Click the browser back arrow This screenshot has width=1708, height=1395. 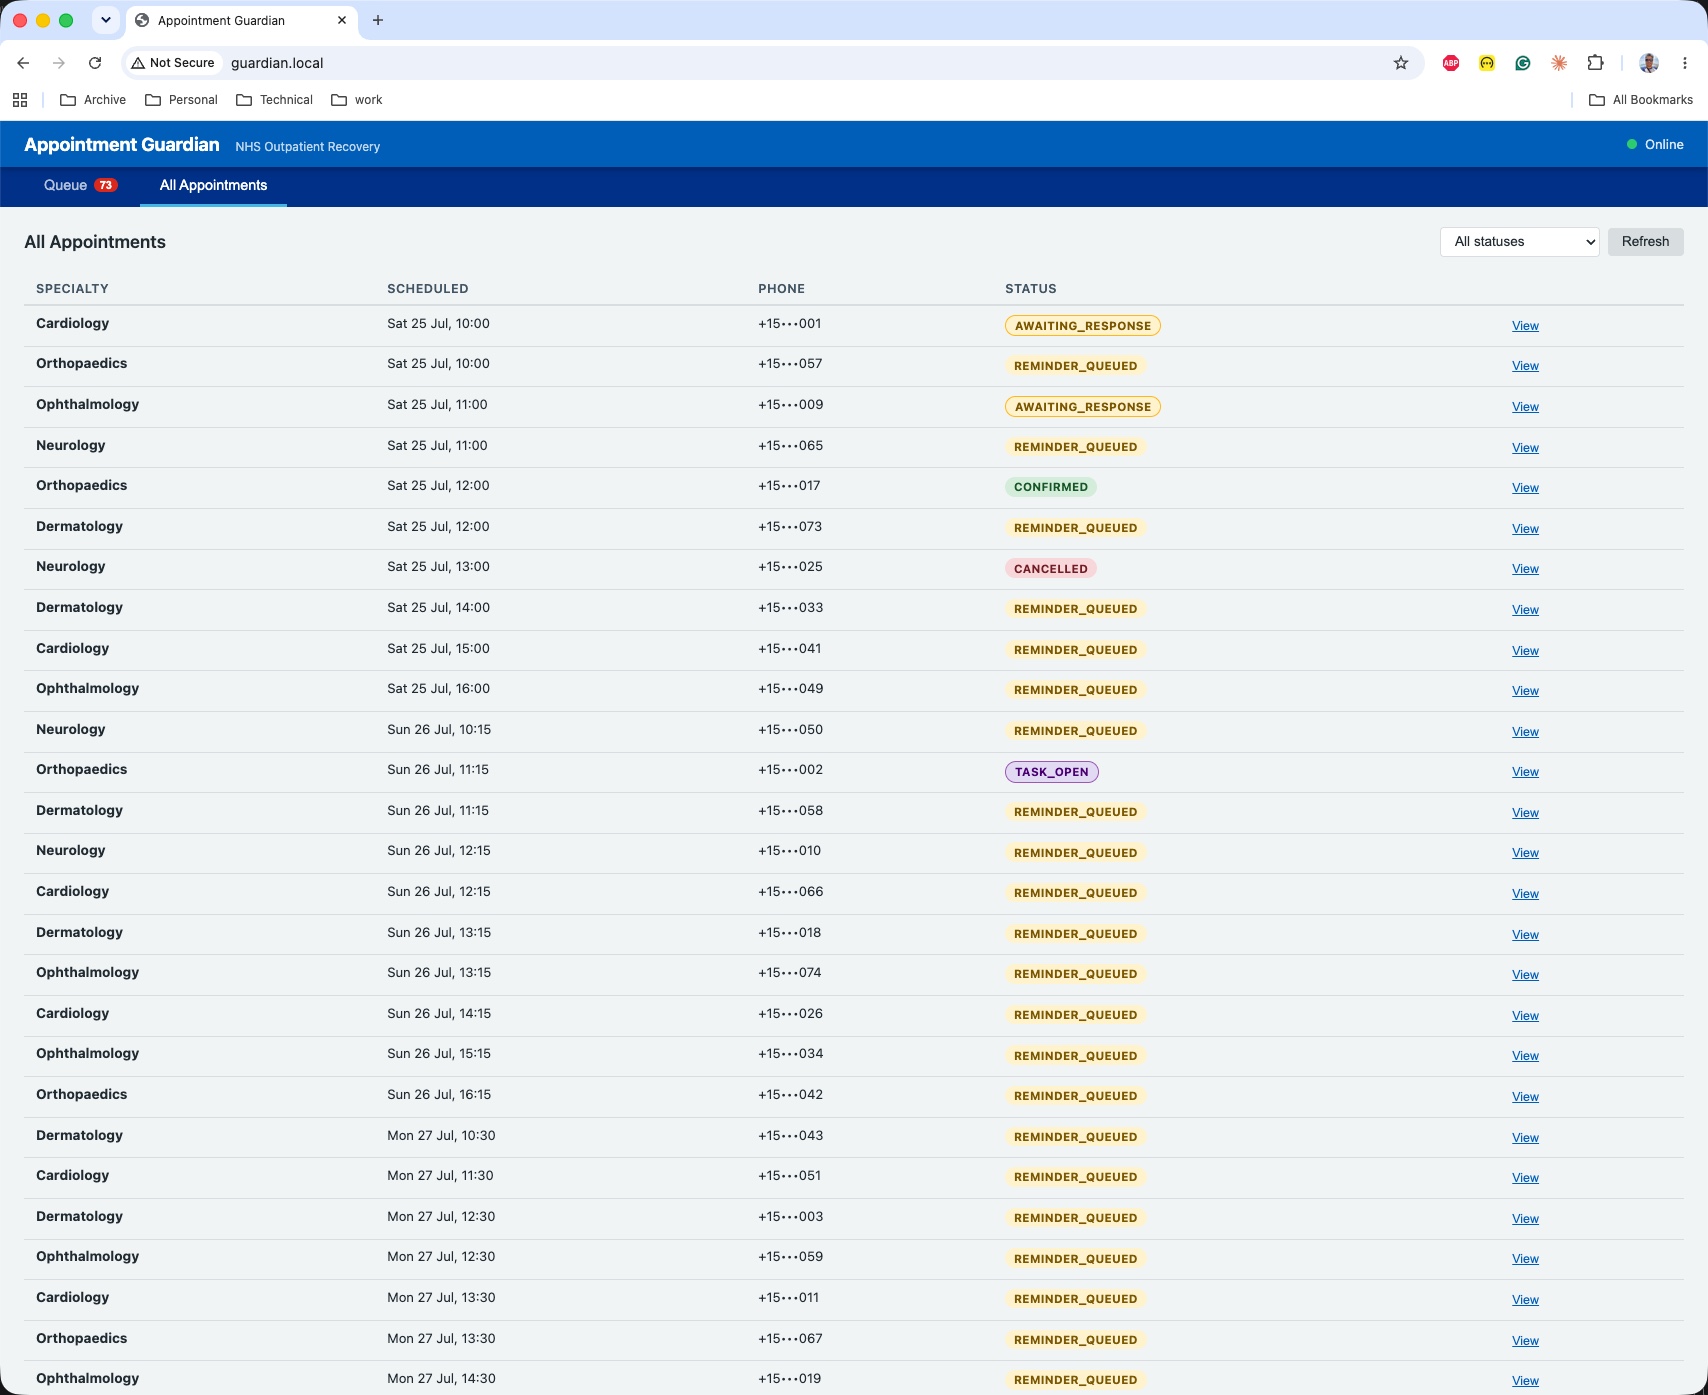click(x=23, y=63)
